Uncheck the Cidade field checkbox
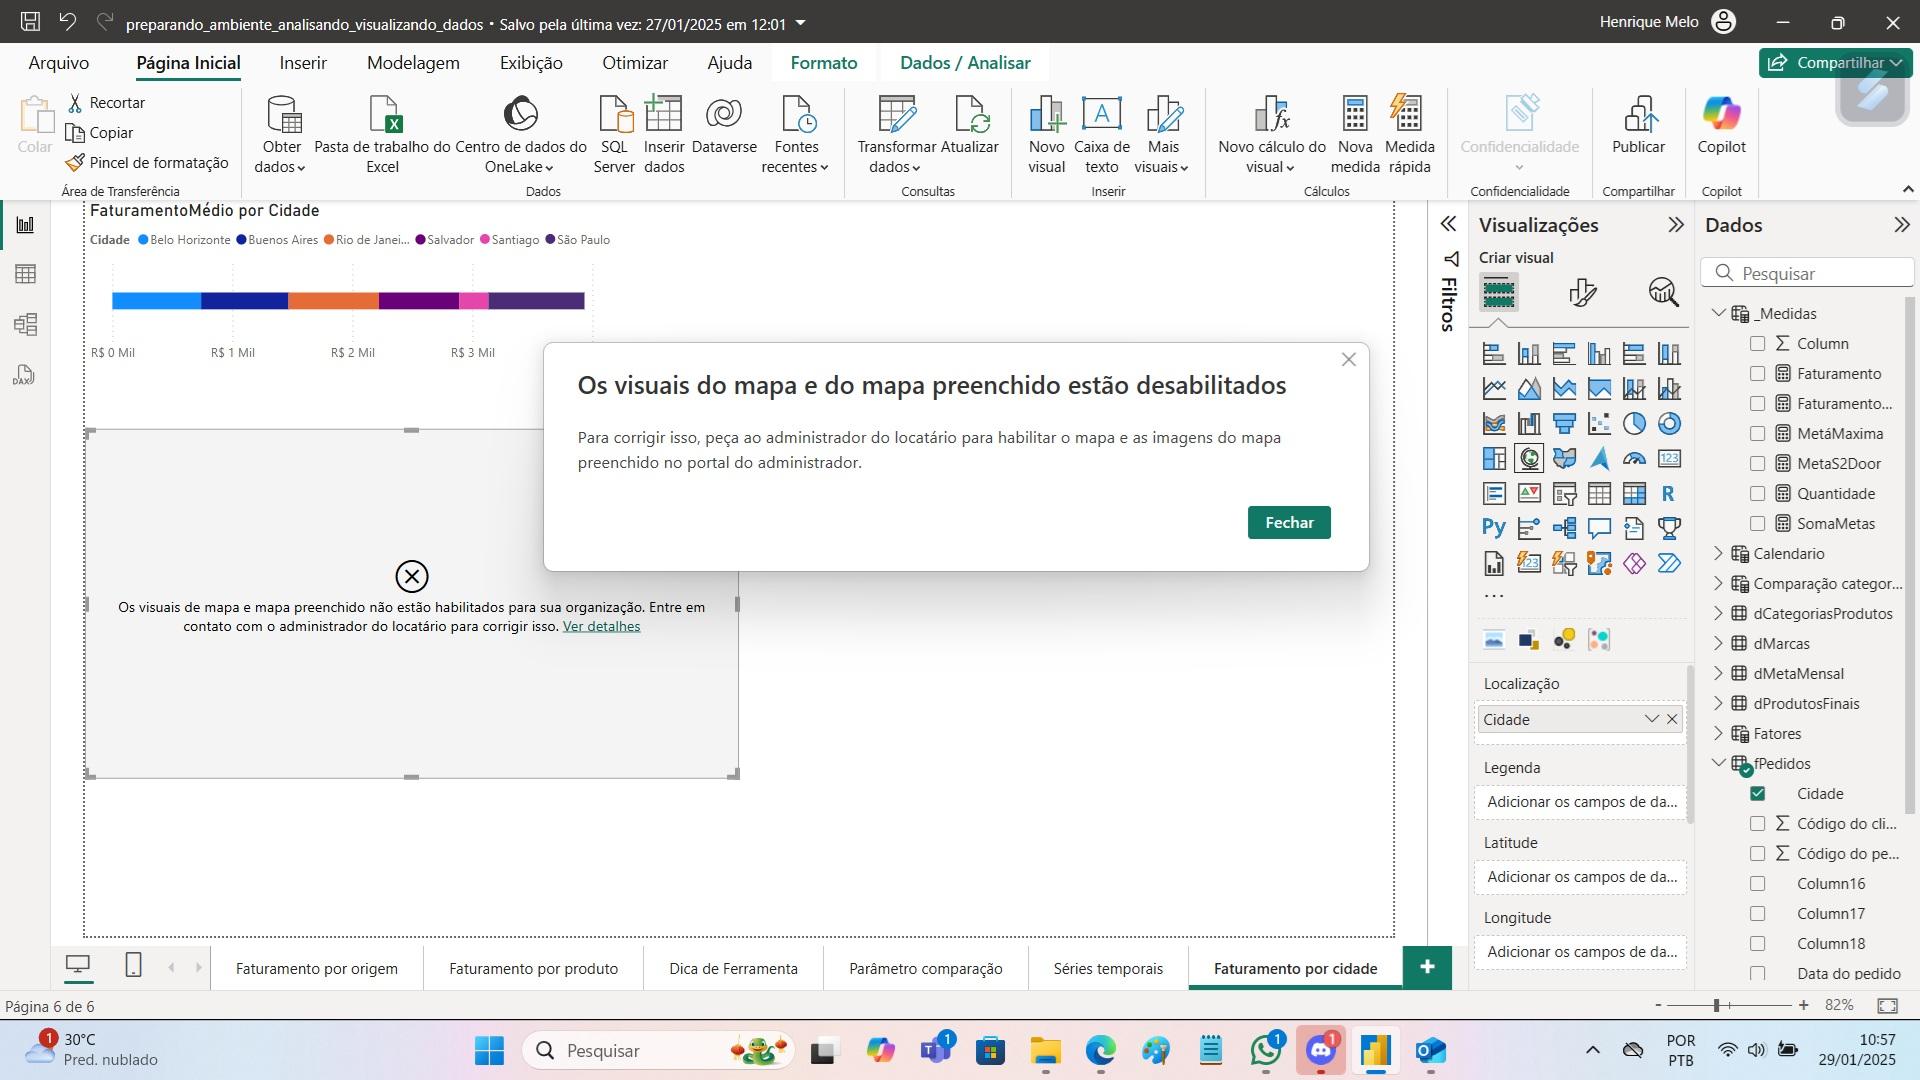The image size is (1920, 1080). tap(1757, 794)
